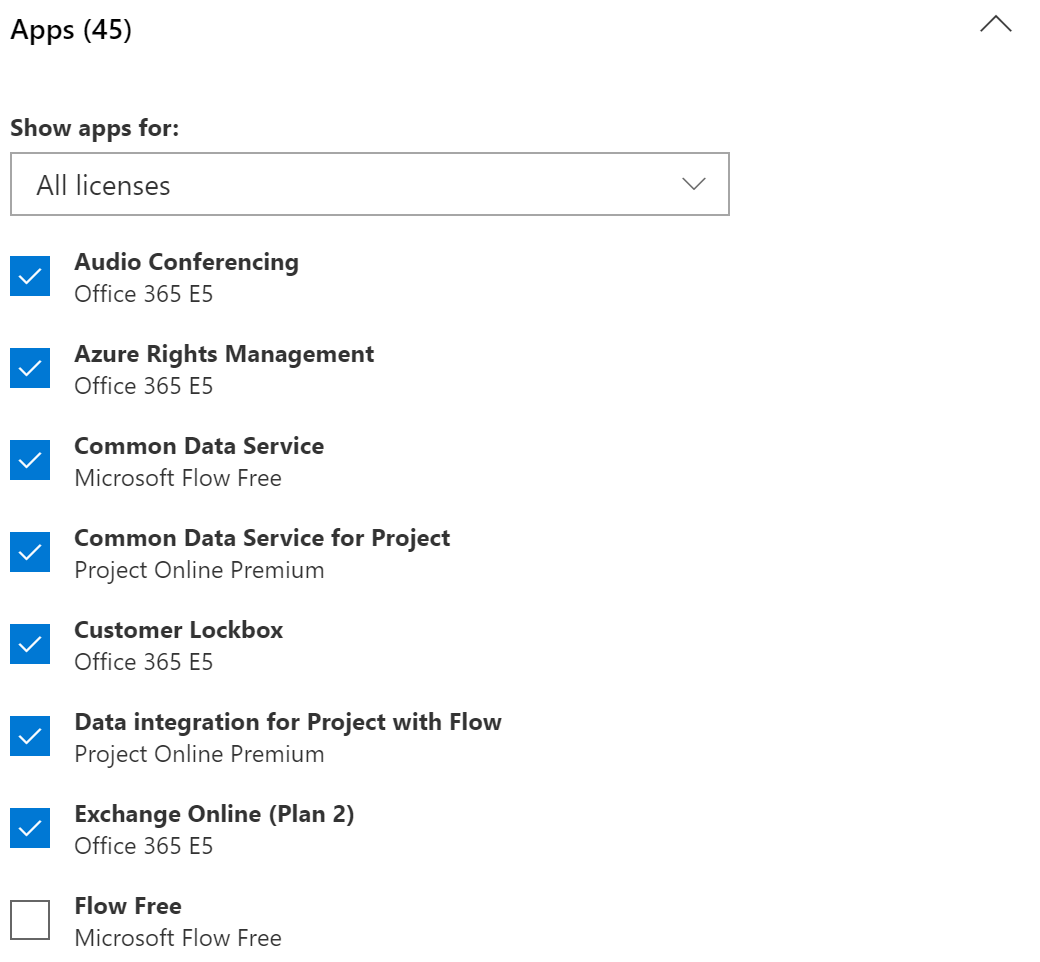This screenshot has width=1040, height=962.
Task: Collapse the Apps (45) section chevron
Action: coord(995,25)
